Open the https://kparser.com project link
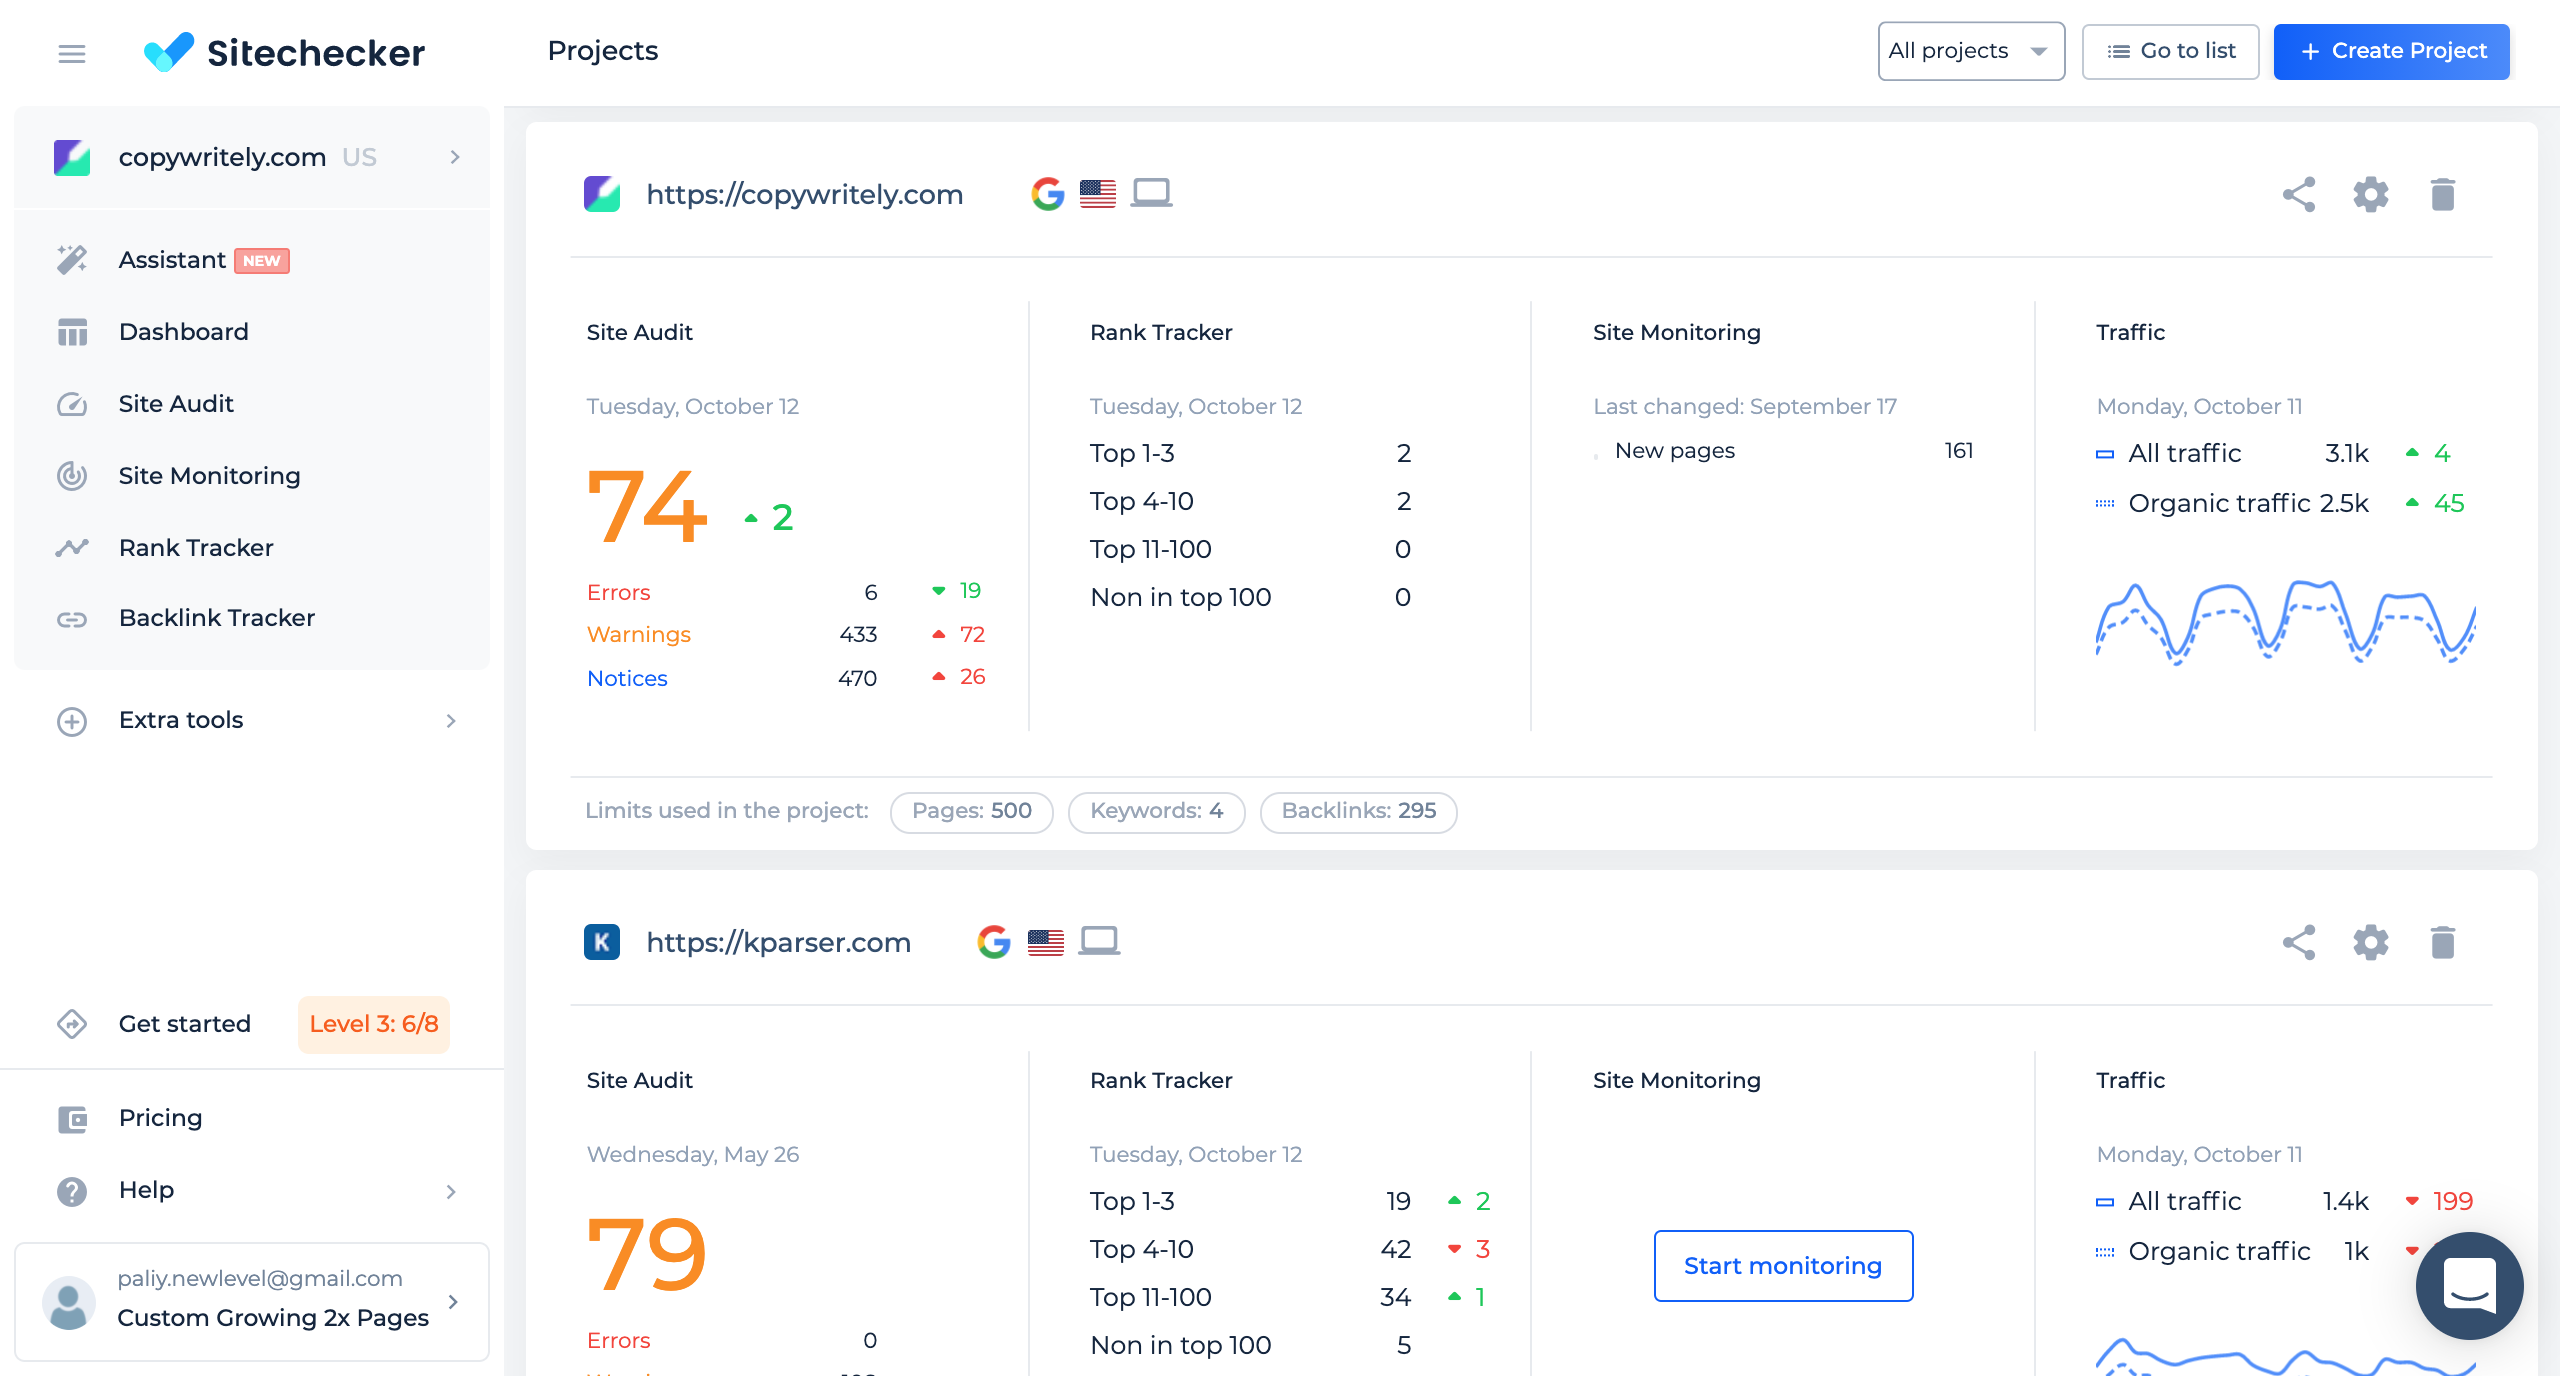The width and height of the screenshot is (2560, 1376). (x=778, y=942)
